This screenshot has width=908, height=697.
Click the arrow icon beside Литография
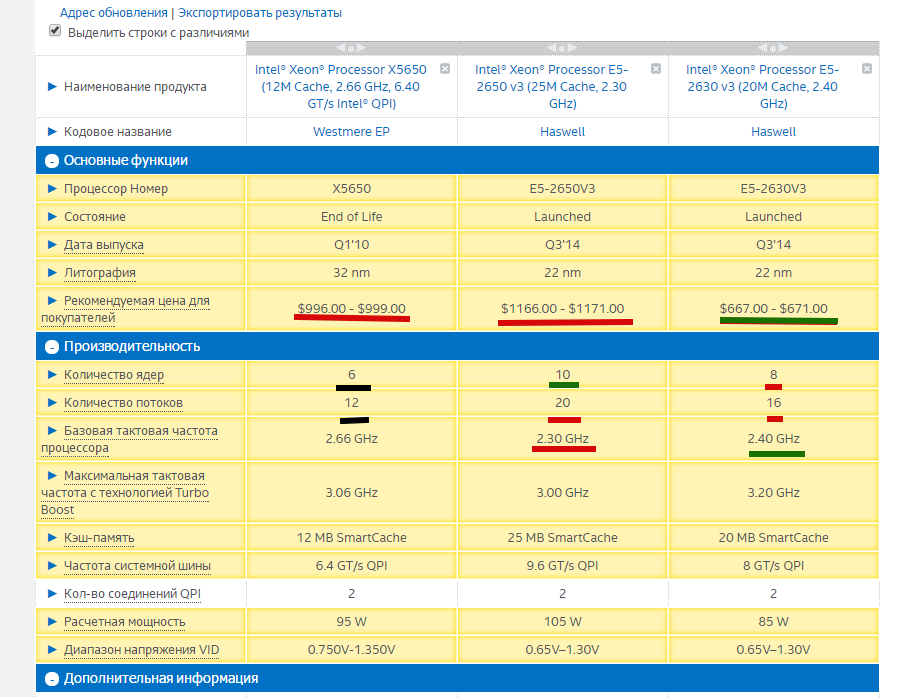52,273
